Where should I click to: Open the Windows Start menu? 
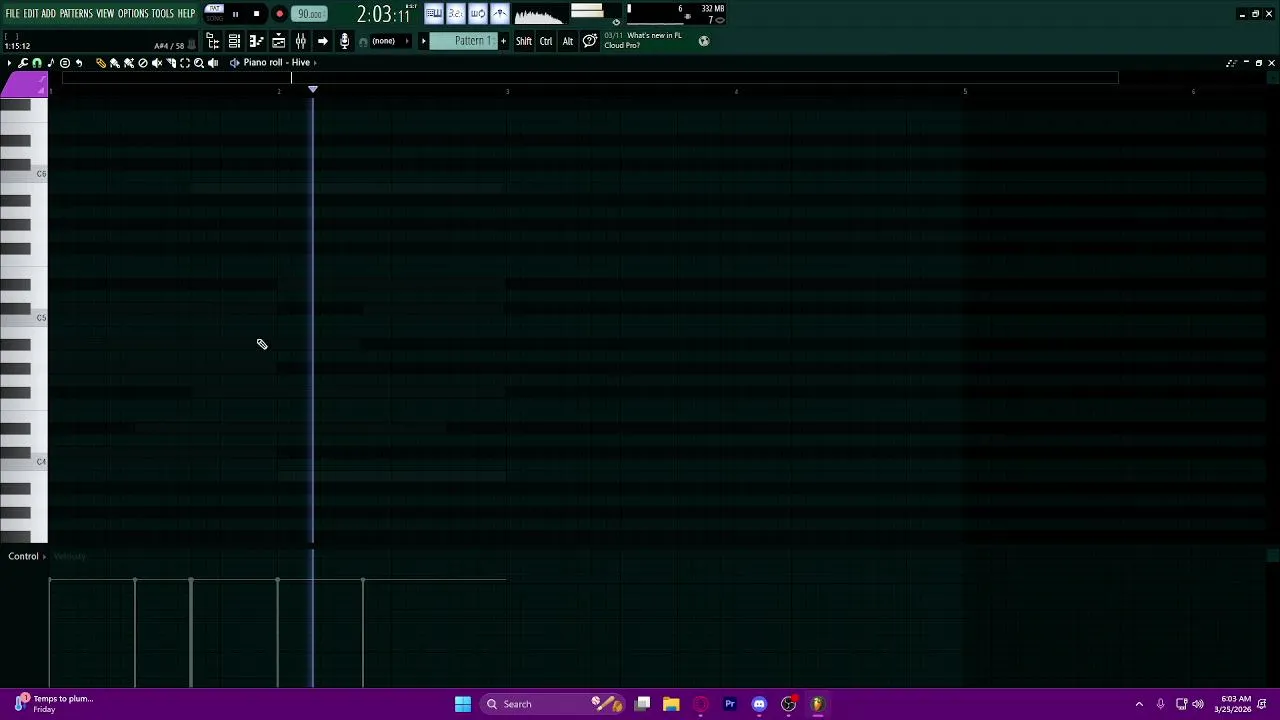coord(463,704)
